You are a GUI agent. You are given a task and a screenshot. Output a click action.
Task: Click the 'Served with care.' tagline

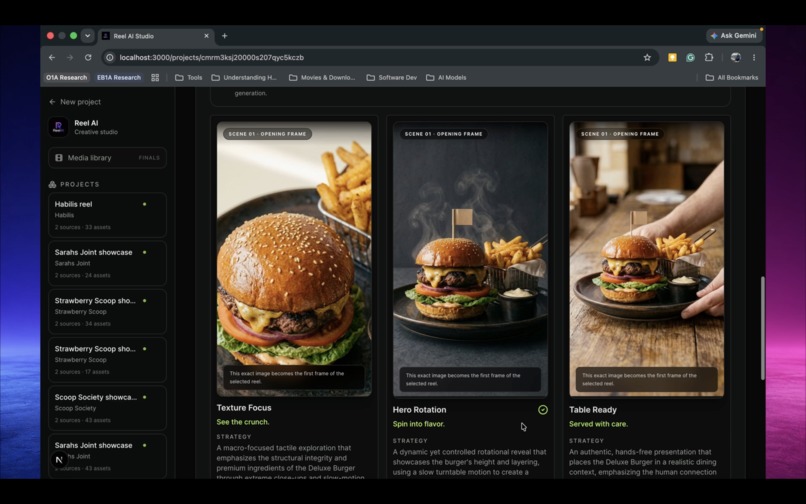coord(598,424)
